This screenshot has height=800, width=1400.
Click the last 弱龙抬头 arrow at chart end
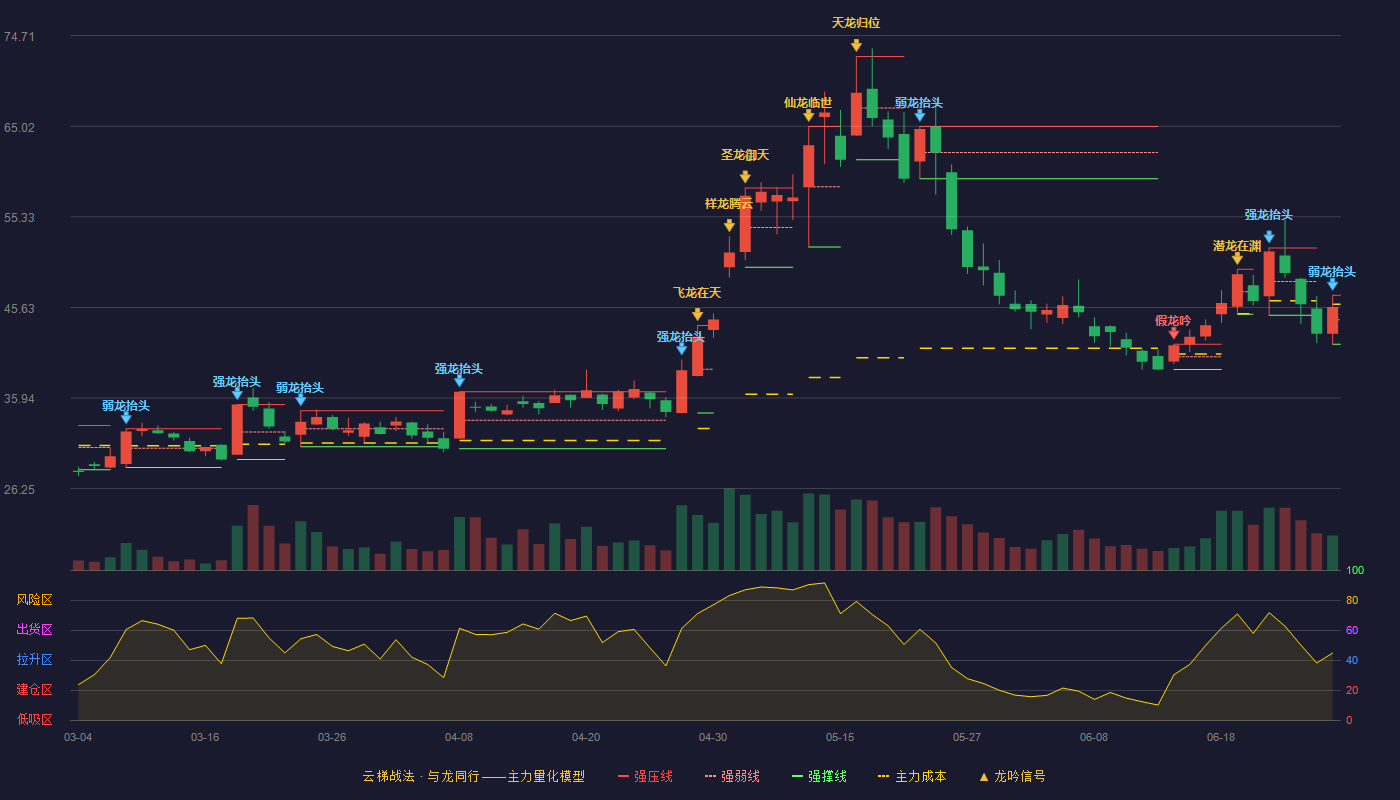click(1332, 284)
